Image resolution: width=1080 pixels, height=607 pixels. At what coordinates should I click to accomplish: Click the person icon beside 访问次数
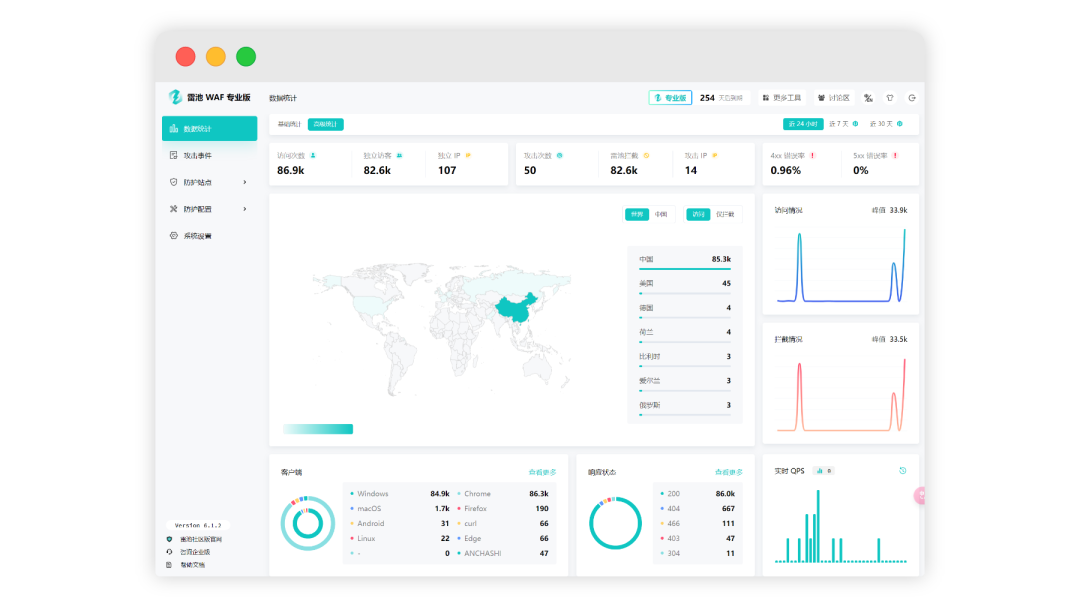point(313,156)
